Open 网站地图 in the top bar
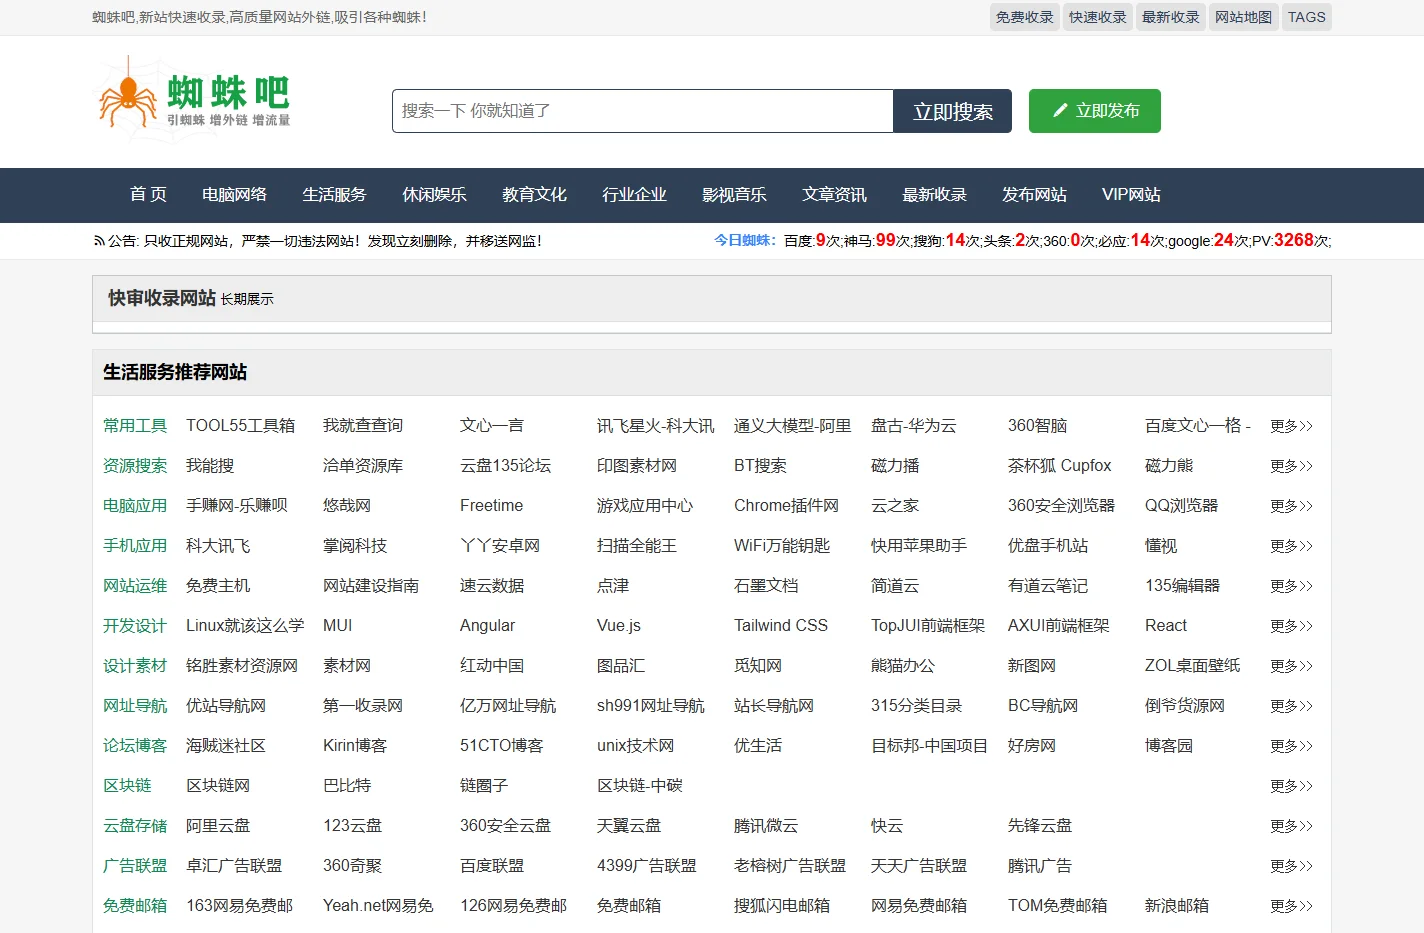The image size is (1424, 933). coord(1243,17)
